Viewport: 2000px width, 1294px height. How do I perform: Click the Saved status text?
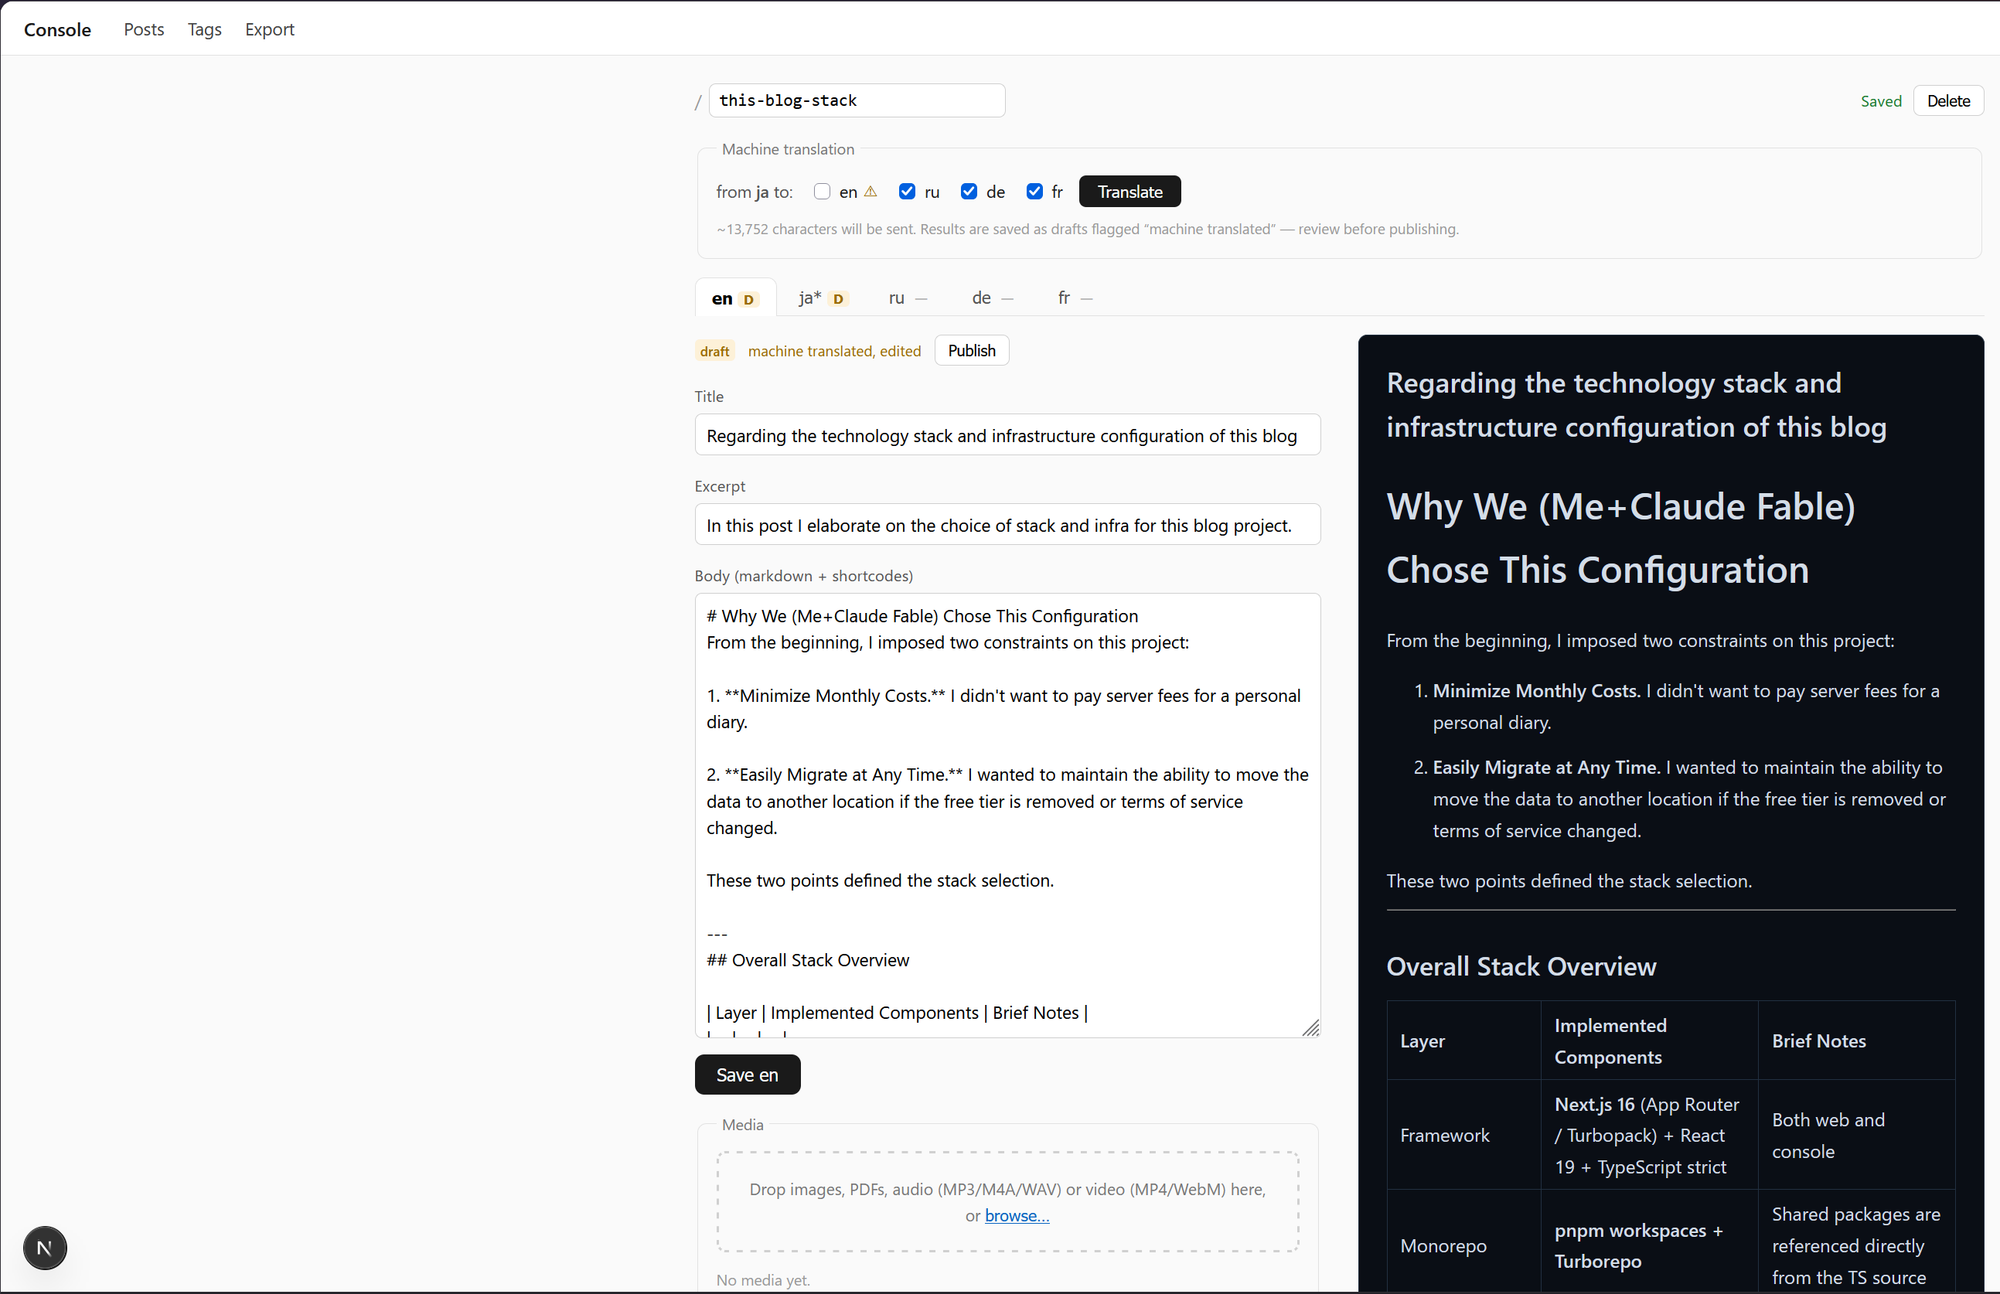[x=1881, y=101]
